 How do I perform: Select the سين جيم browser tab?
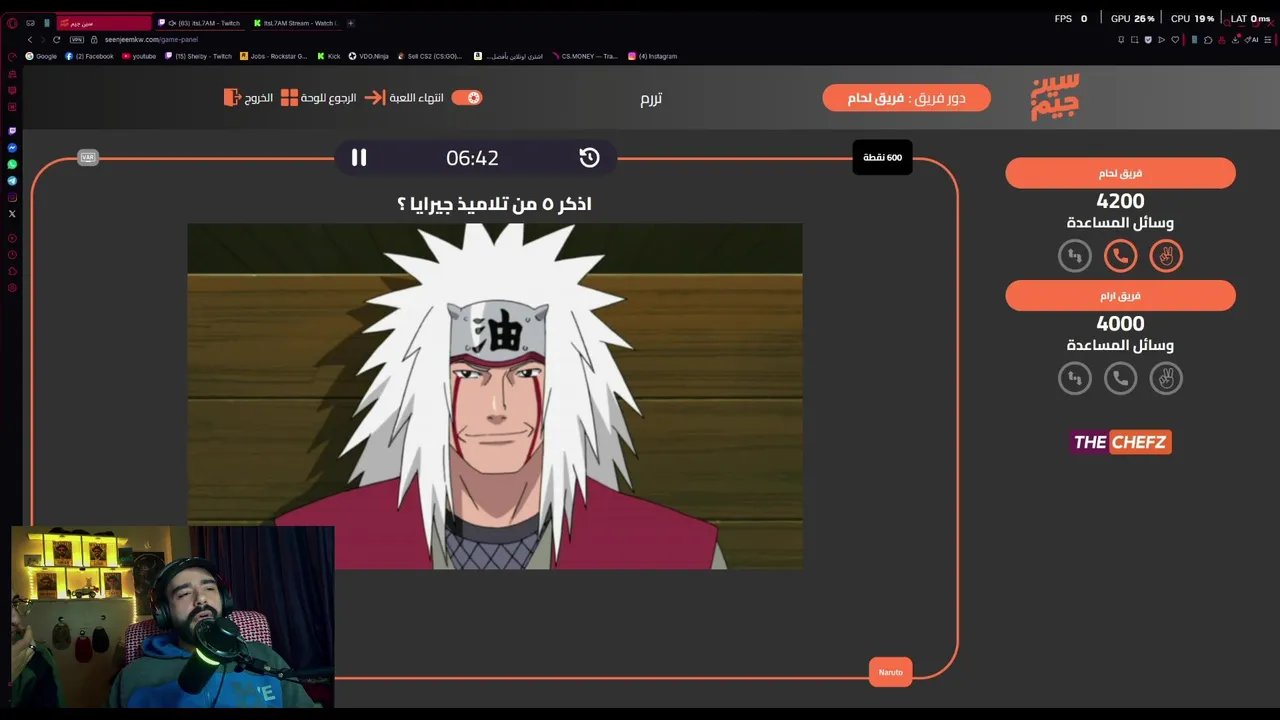(x=105, y=23)
